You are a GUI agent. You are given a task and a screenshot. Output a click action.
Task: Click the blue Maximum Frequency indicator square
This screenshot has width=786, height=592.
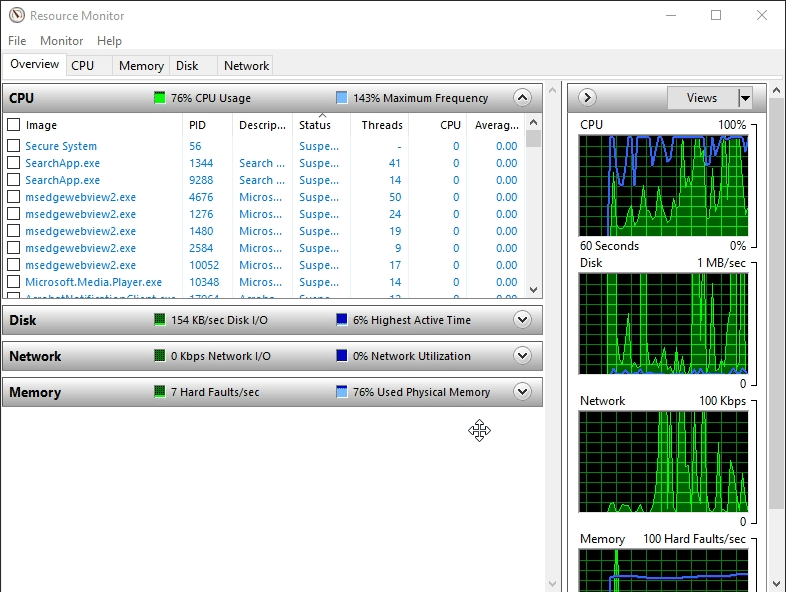341,98
